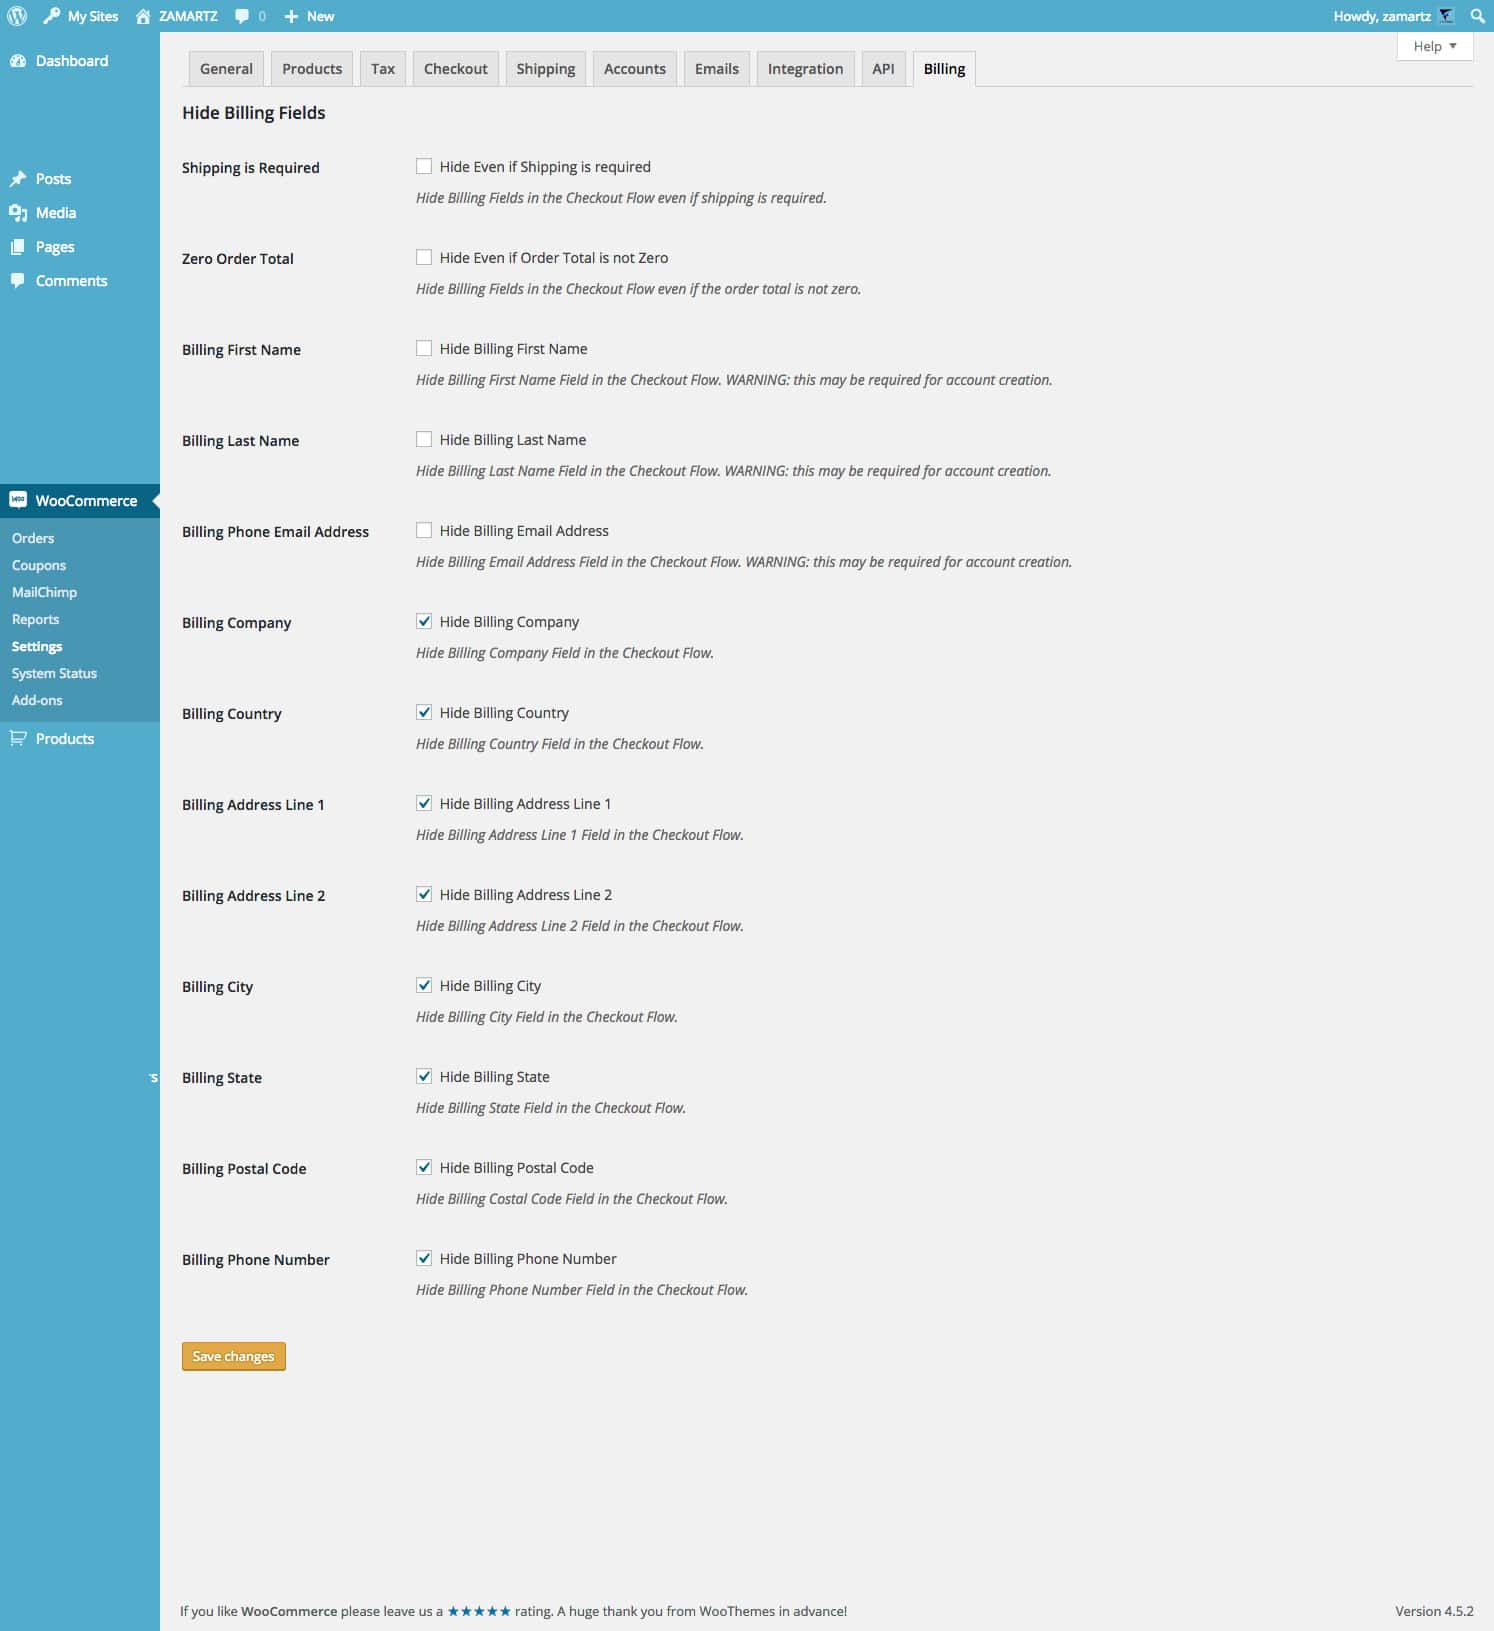This screenshot has width=1494, height=1631.
Task: Enable Hide Even if Shipping is required
Action: coord(424,166)
